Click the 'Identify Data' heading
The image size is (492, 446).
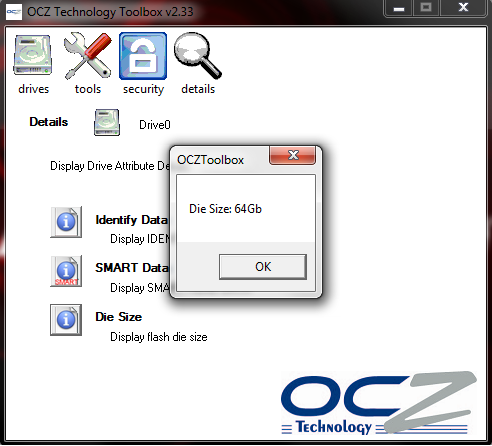(x=132, y=220)
